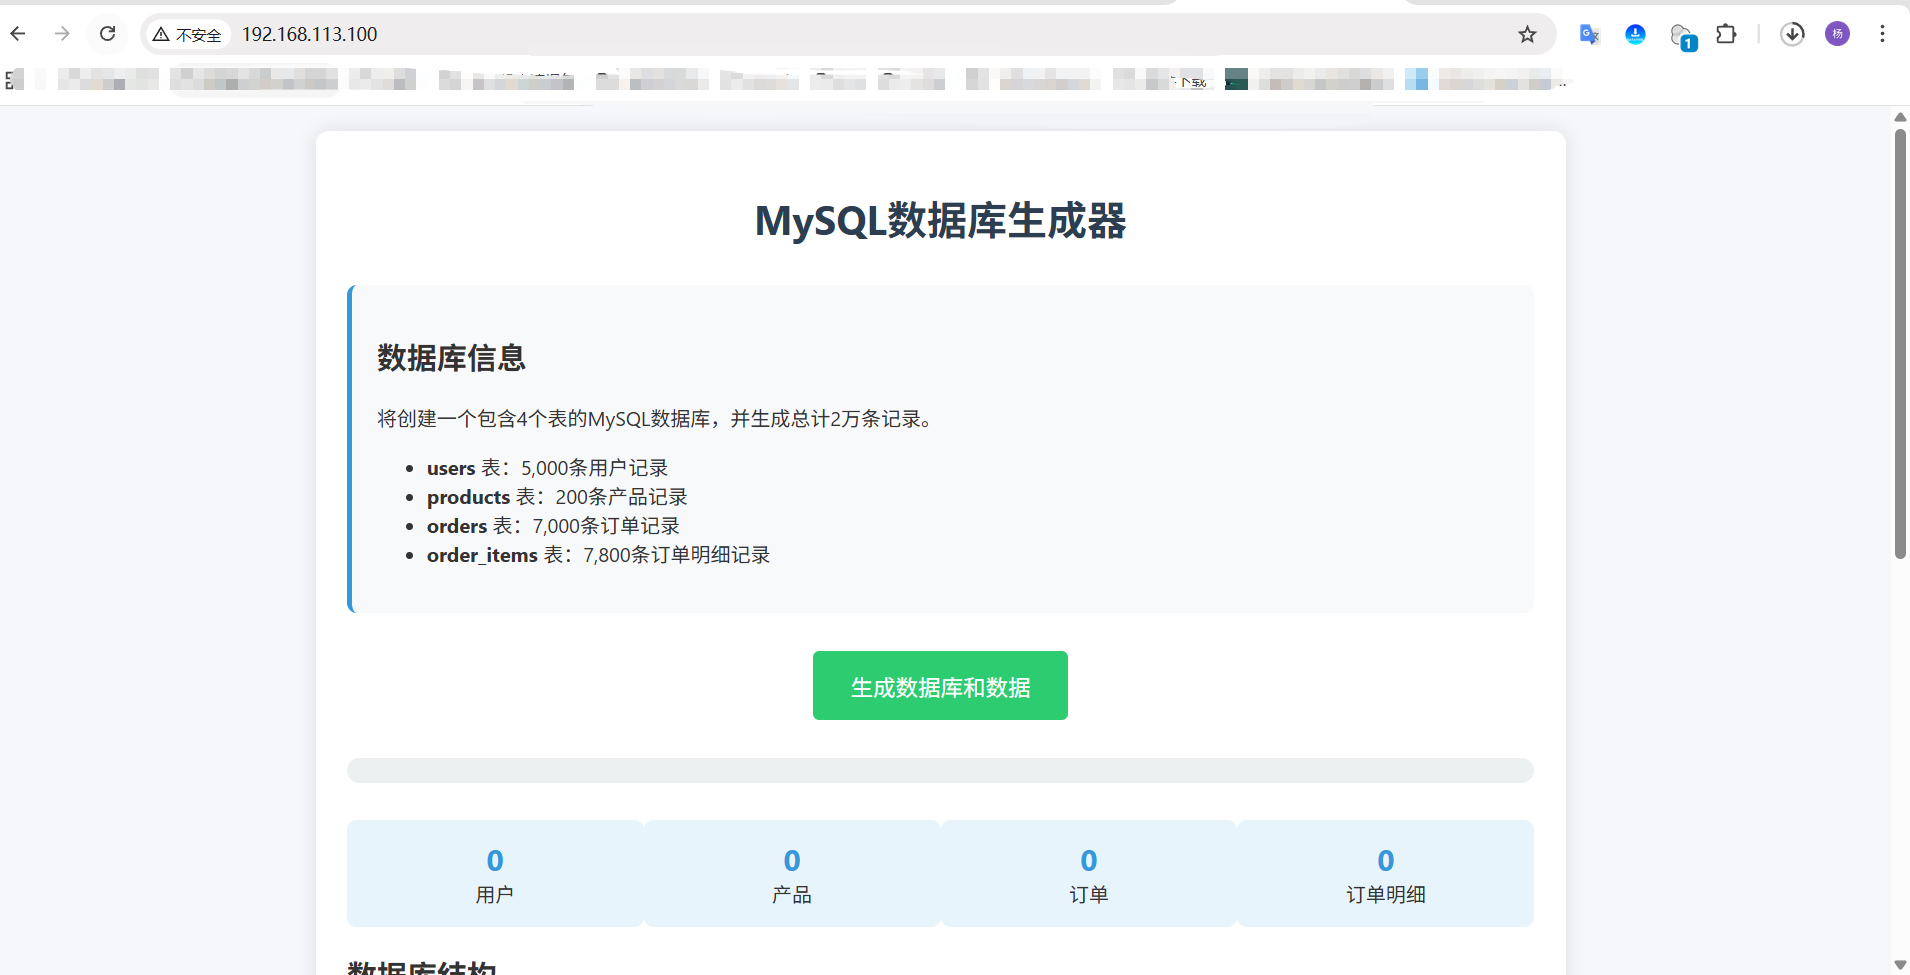Bookmark this page with the star

click(1527, 34)
